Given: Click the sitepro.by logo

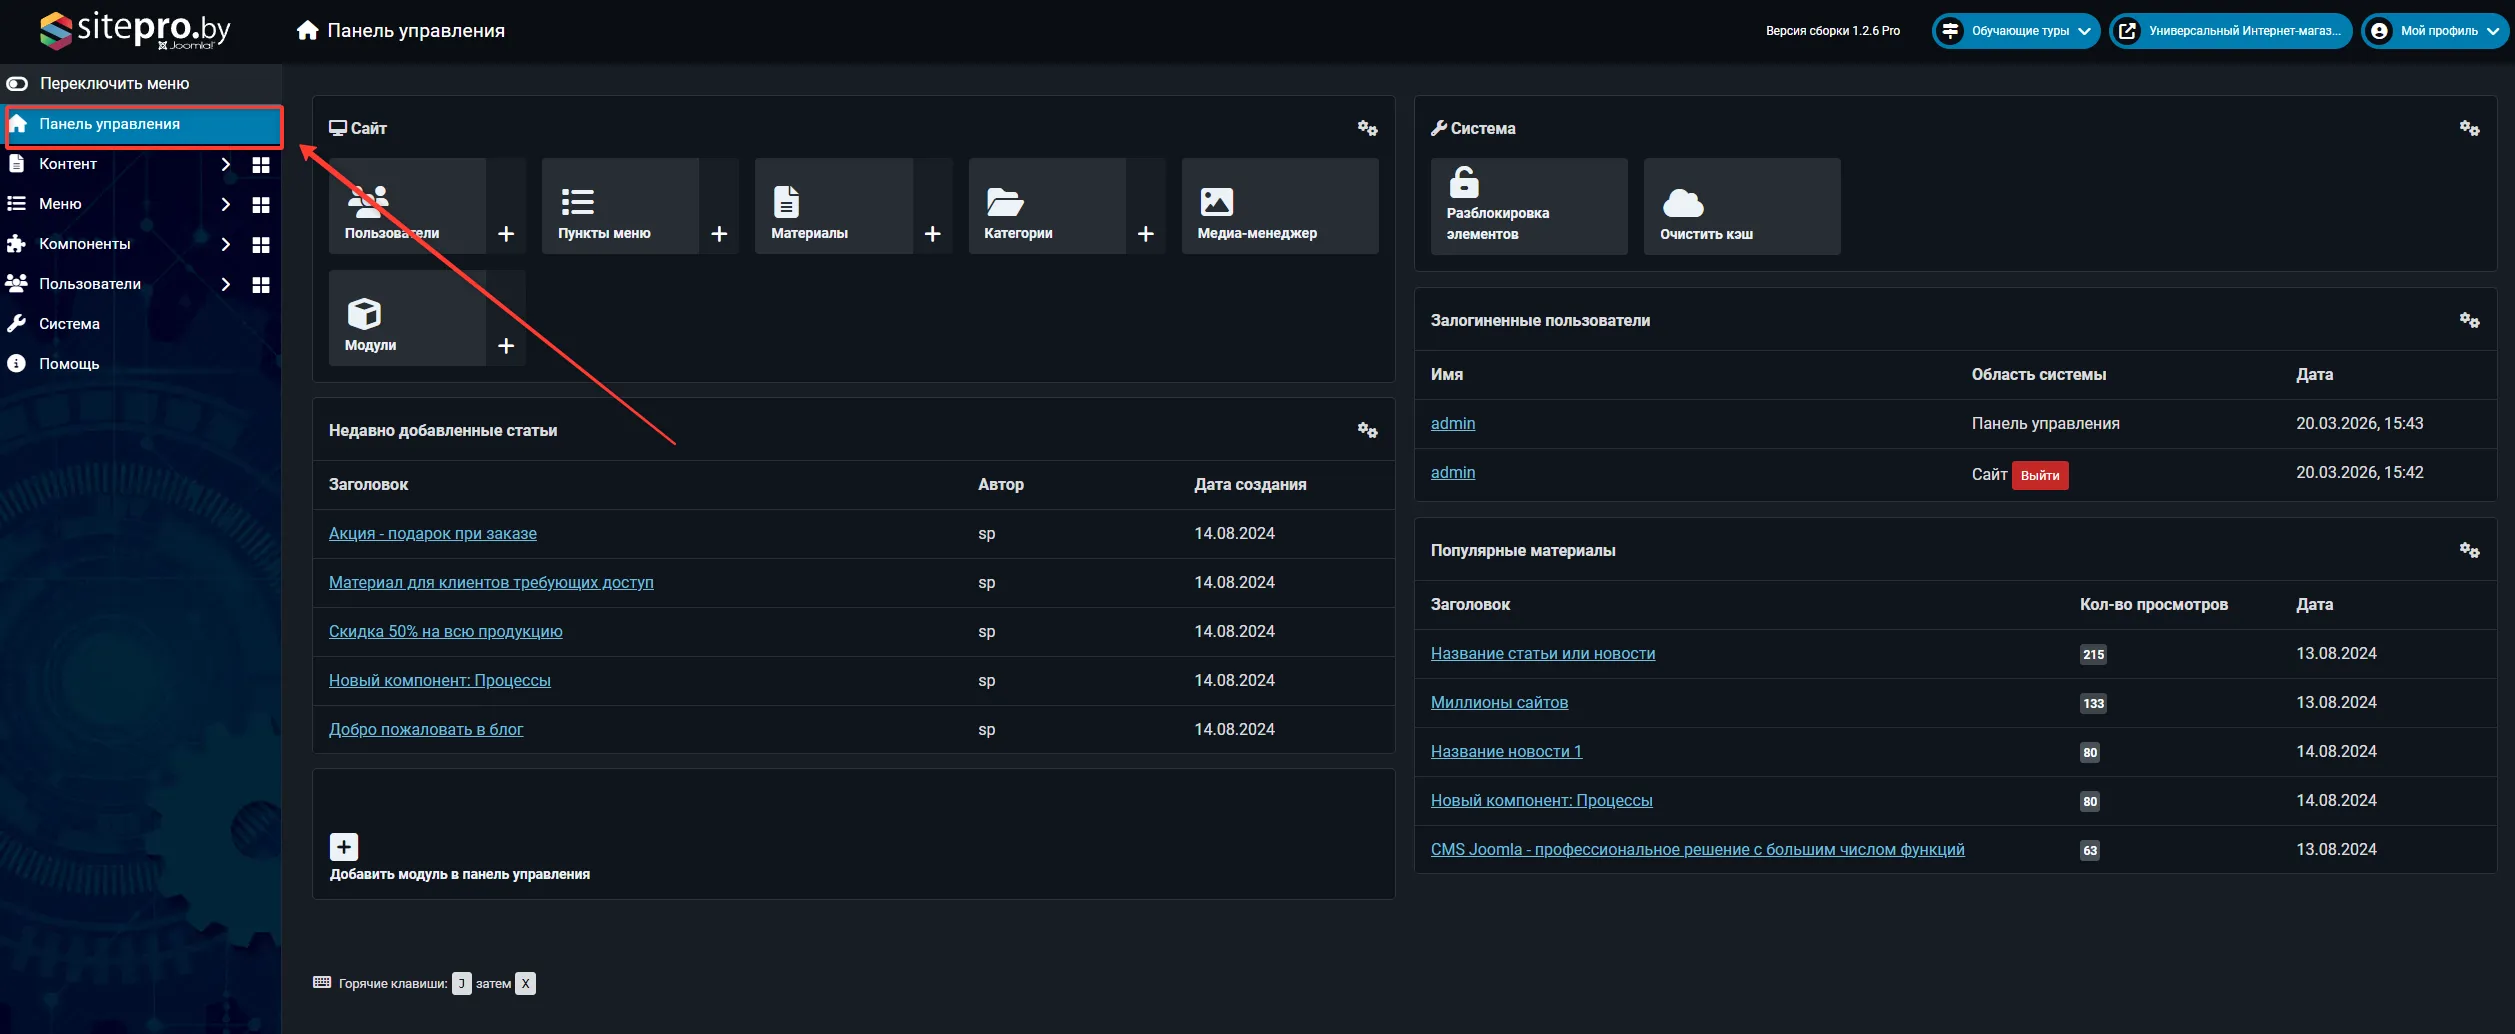Looking at the screenshot, I should click(x=136, y=30).
